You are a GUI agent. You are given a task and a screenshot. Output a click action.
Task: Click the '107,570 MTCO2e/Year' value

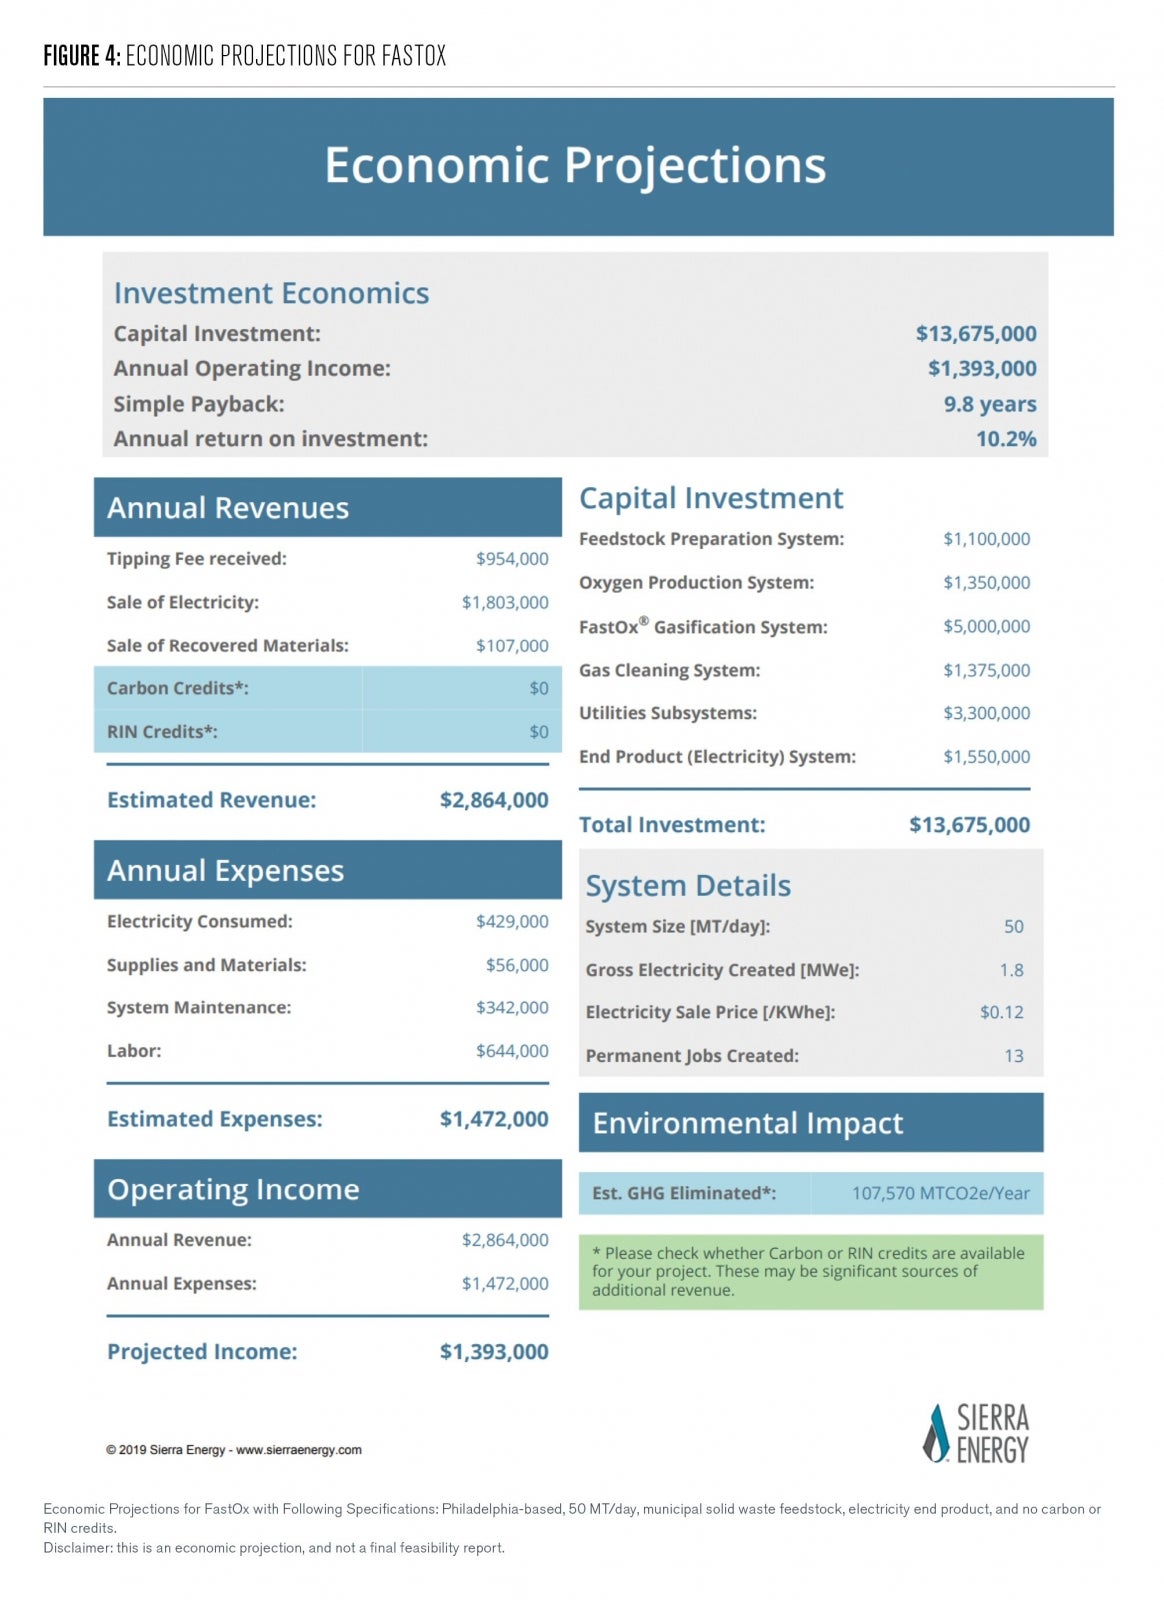941,1193
